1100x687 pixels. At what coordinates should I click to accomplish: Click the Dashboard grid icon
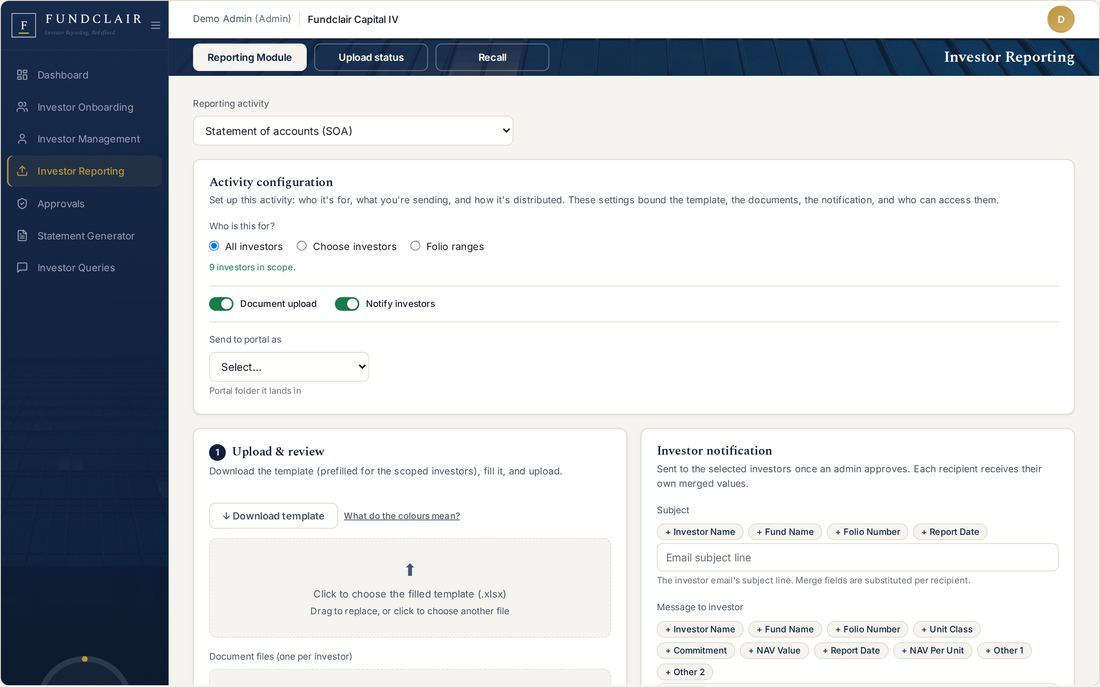coord(22,74)
